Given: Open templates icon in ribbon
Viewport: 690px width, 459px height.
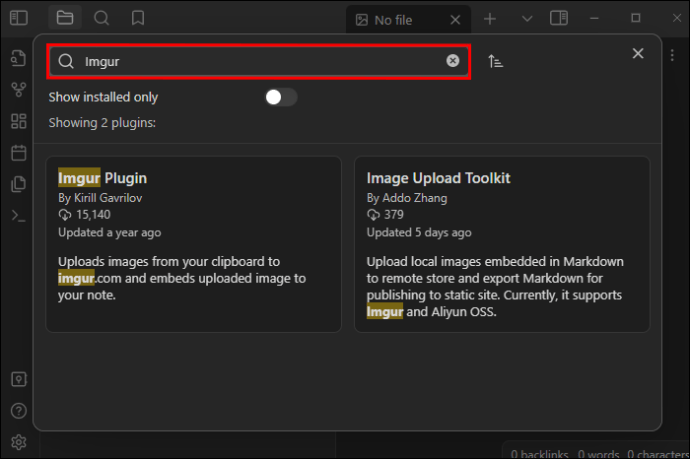Looking at the screenshot, I should [18, 184].
